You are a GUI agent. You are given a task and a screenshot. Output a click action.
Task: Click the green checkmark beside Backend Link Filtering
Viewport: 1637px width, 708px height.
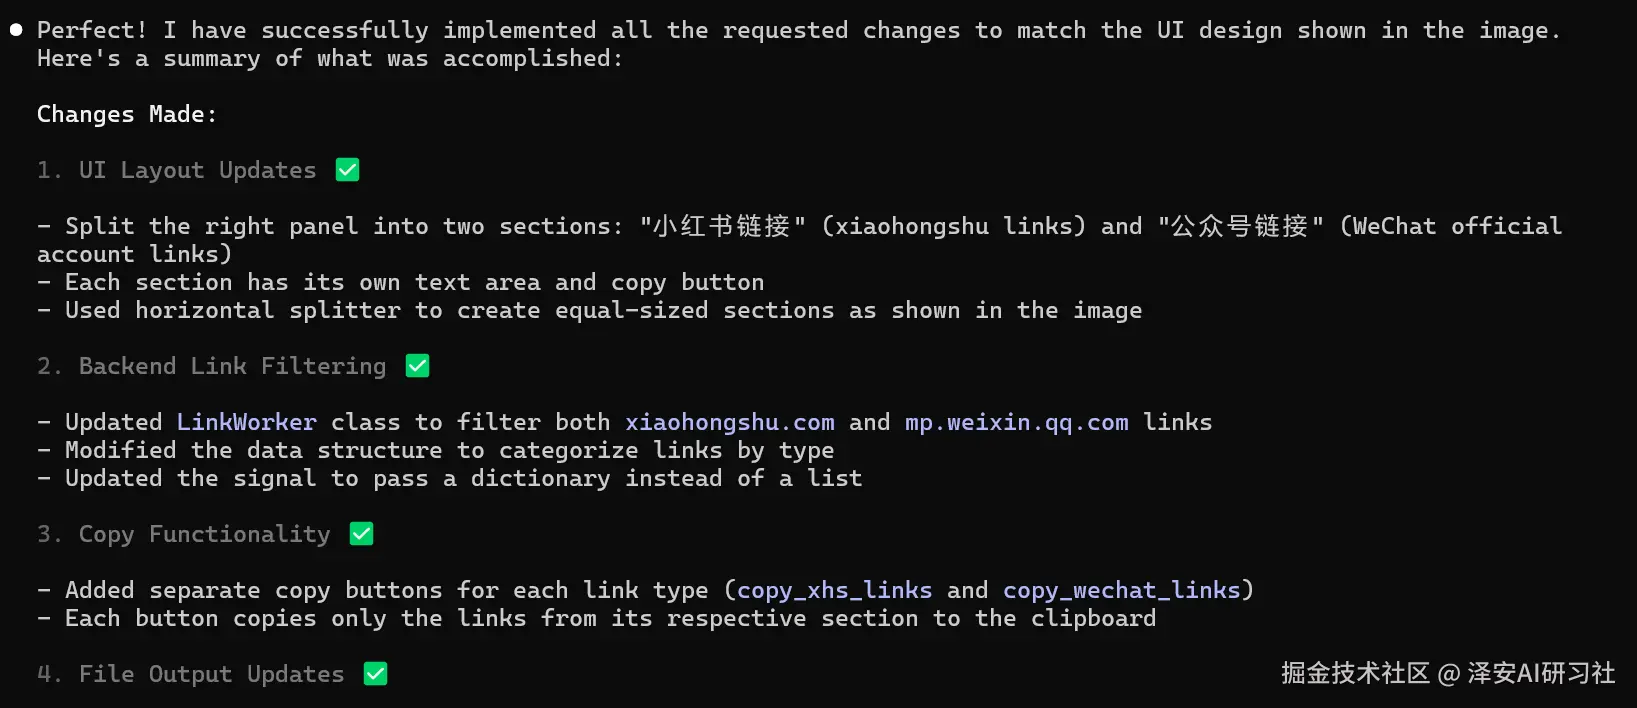point(417,366)
